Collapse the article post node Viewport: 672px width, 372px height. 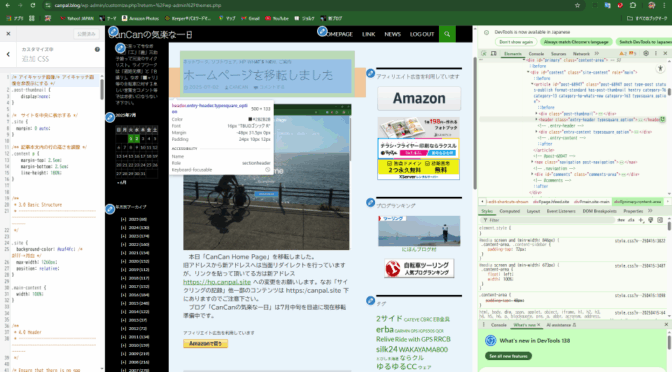532,84
